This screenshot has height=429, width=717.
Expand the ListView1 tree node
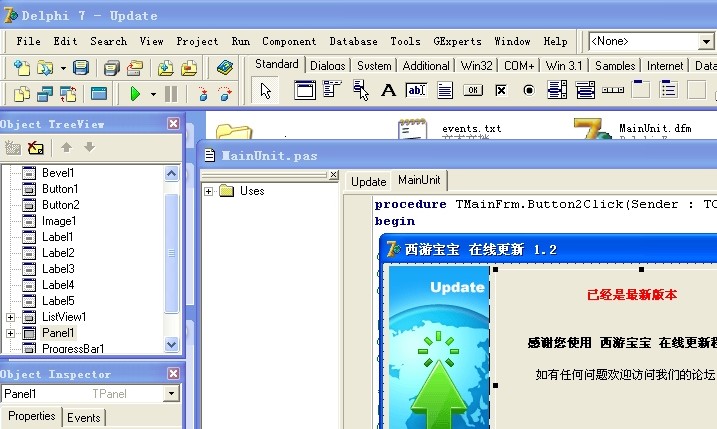tap(10, 317)
